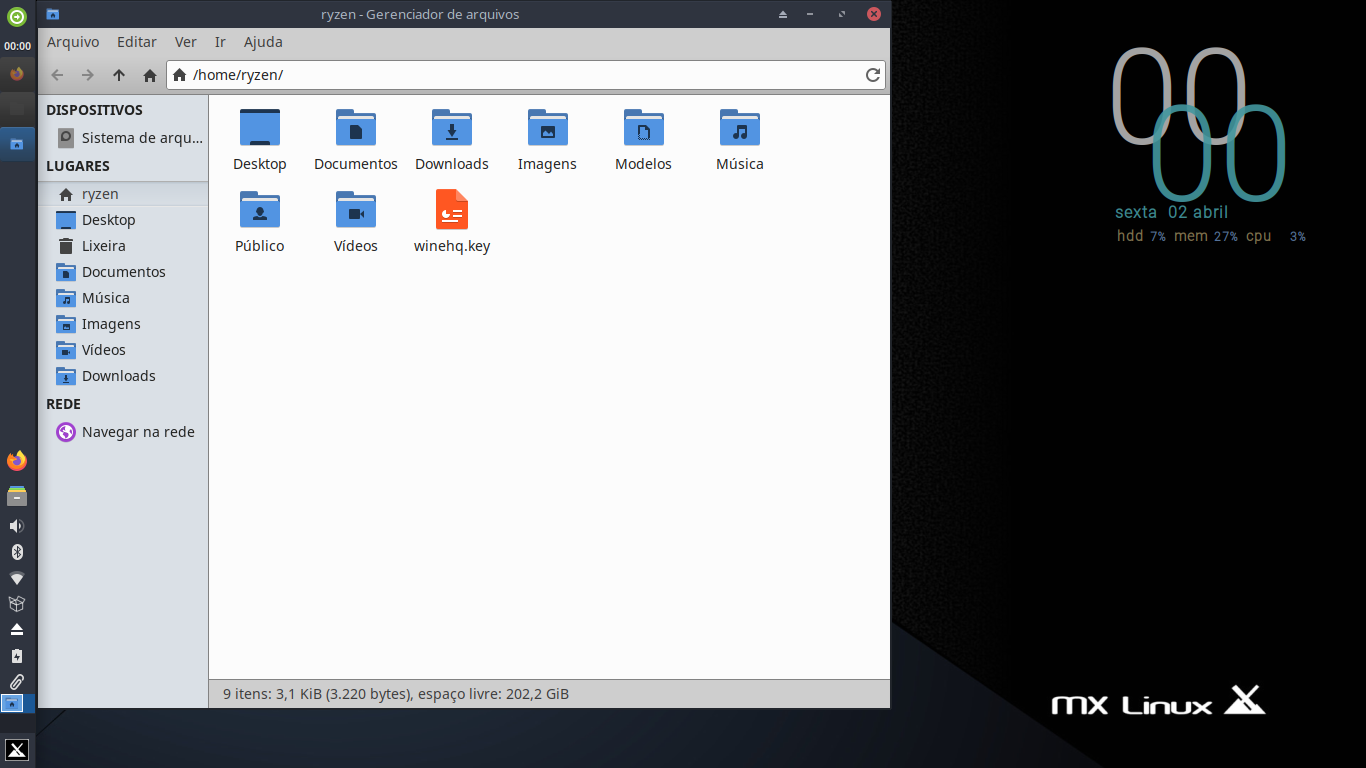The height and width of the screenshot is (768, 1366).
Task: Select the Documentos folder icon in file view
Action: point(356,128)
